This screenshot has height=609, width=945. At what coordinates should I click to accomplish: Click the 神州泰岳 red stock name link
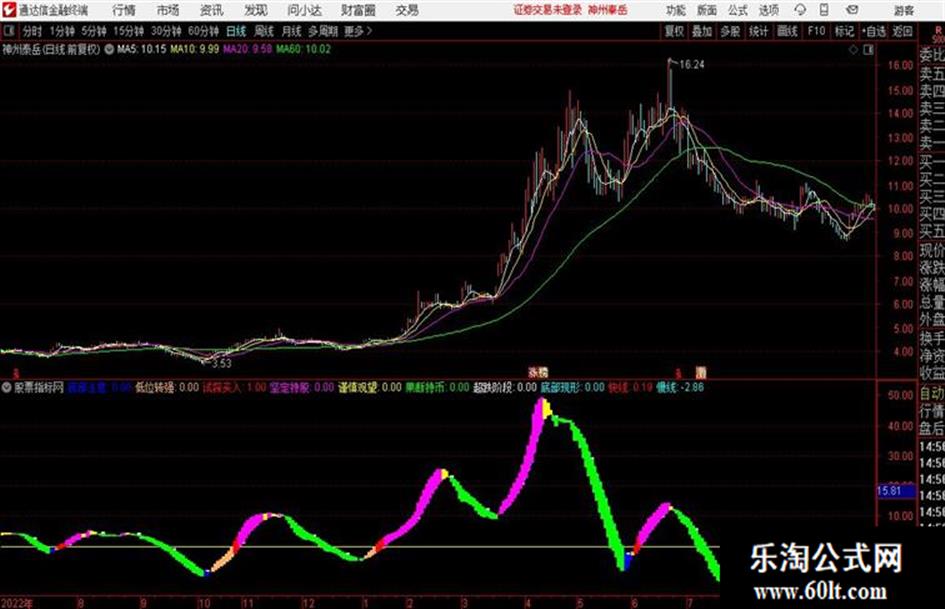point(608,10)
